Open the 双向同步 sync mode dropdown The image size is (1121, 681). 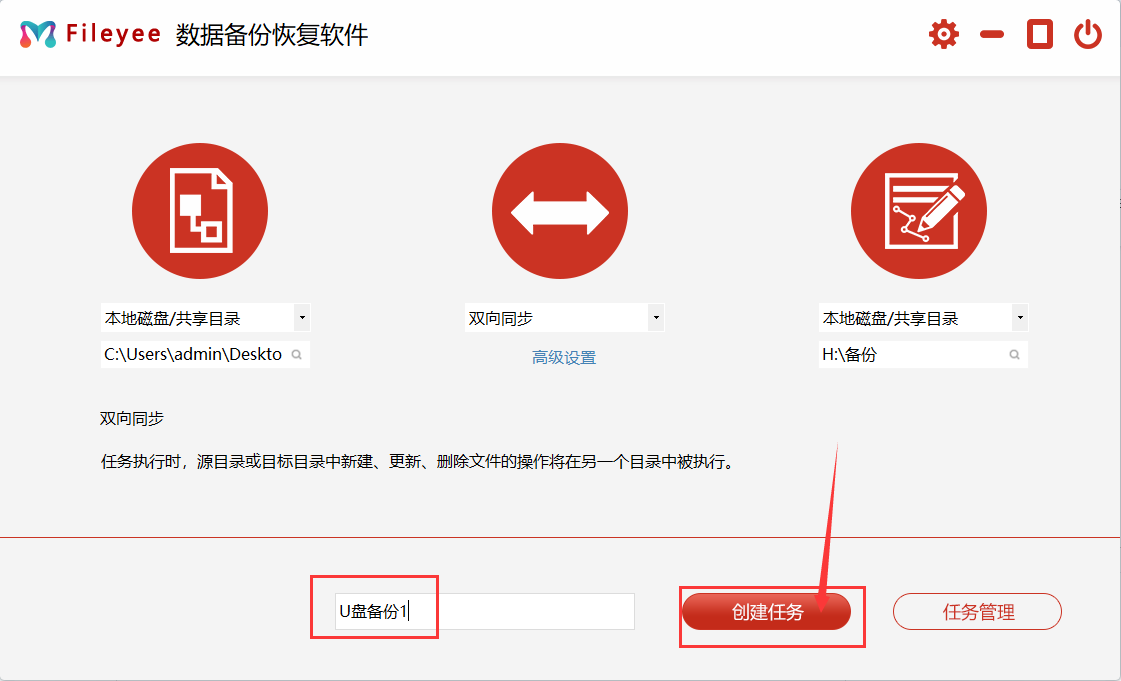point(656,319)
